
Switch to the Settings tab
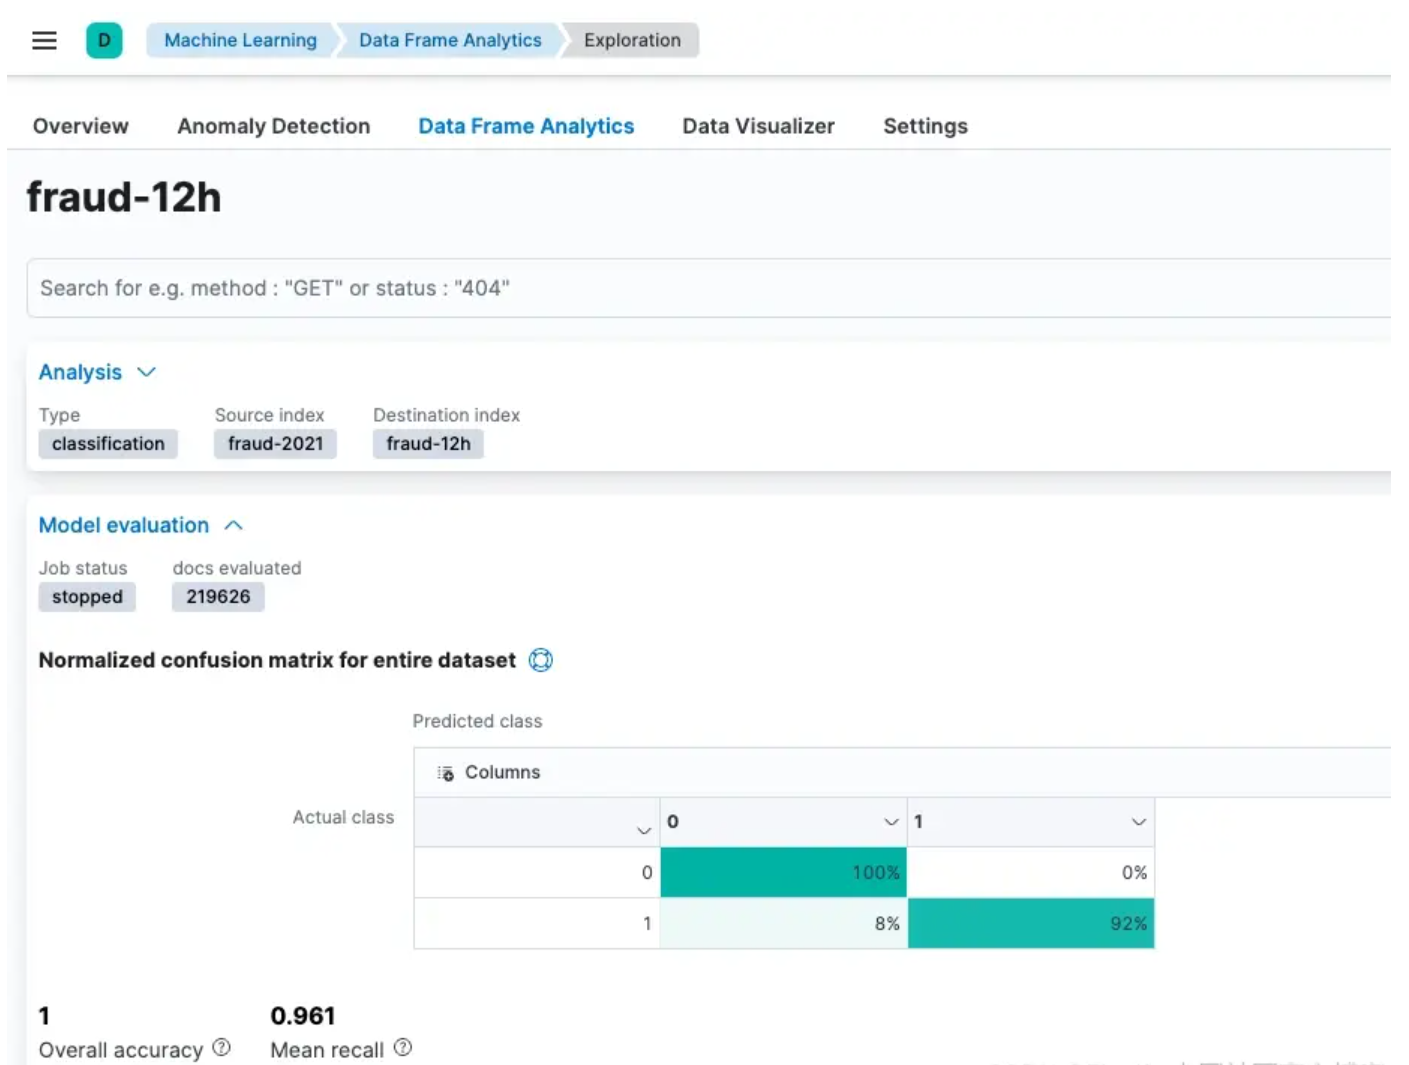926,126
